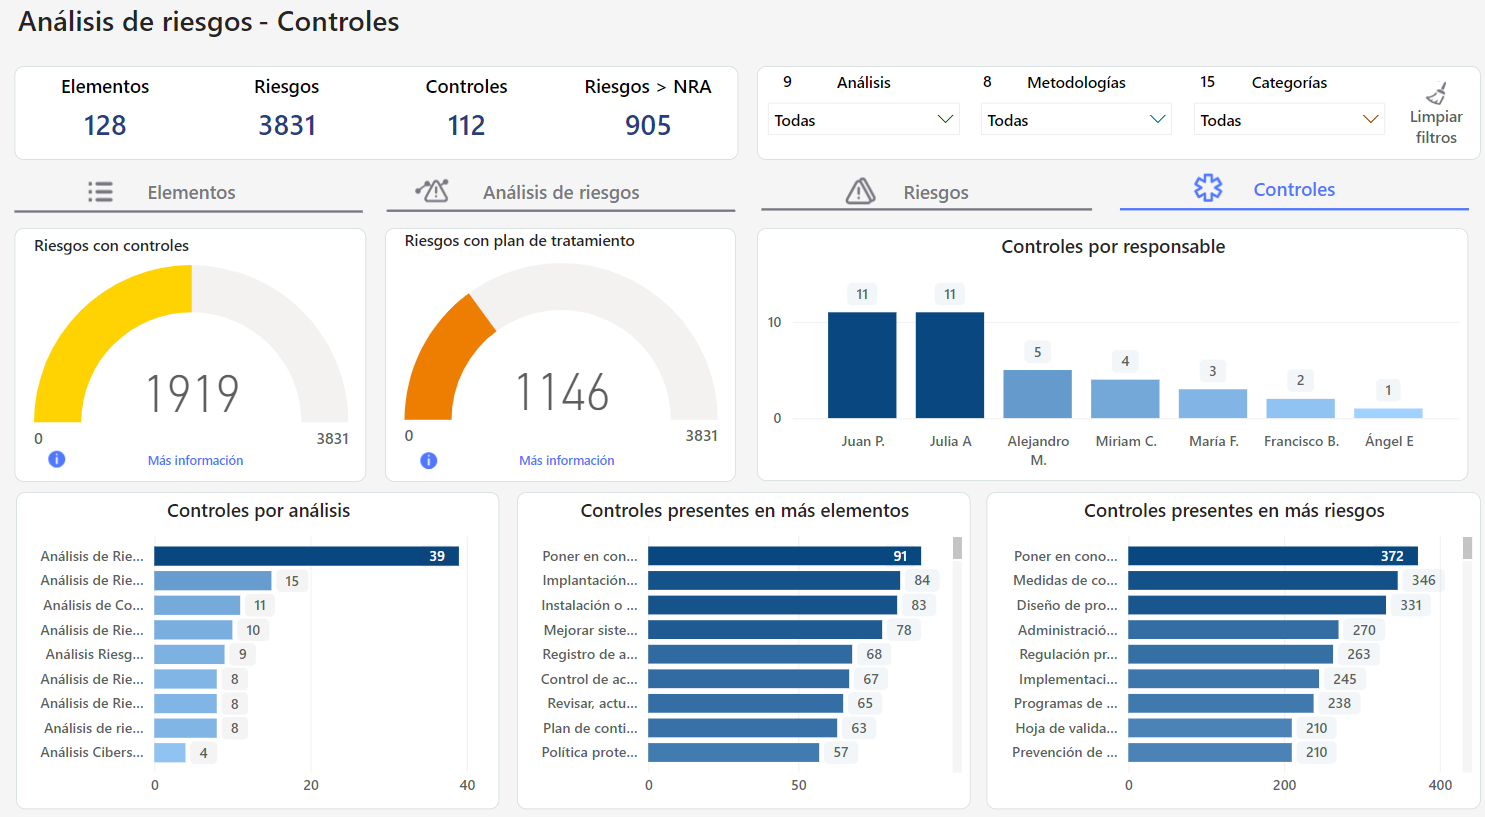Image resolution: width=1485 pixels, height=817 pixels.
Task: Click info icon under Riesgos con controles
Action: (57, 459)
